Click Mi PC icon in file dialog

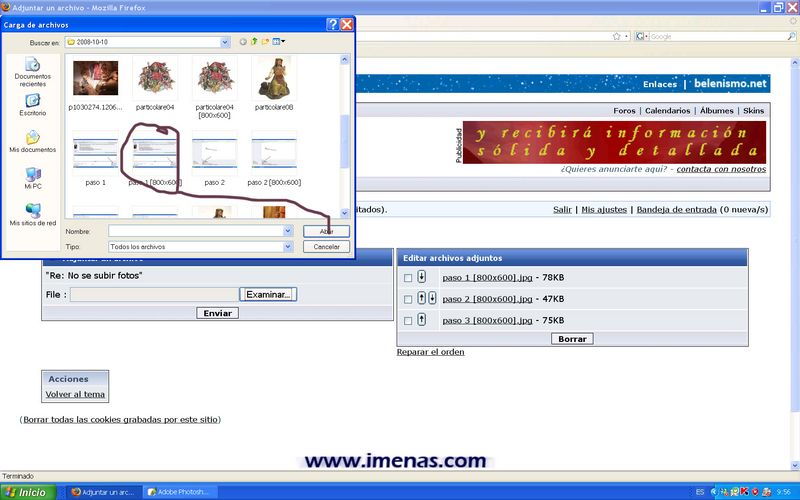32,178
